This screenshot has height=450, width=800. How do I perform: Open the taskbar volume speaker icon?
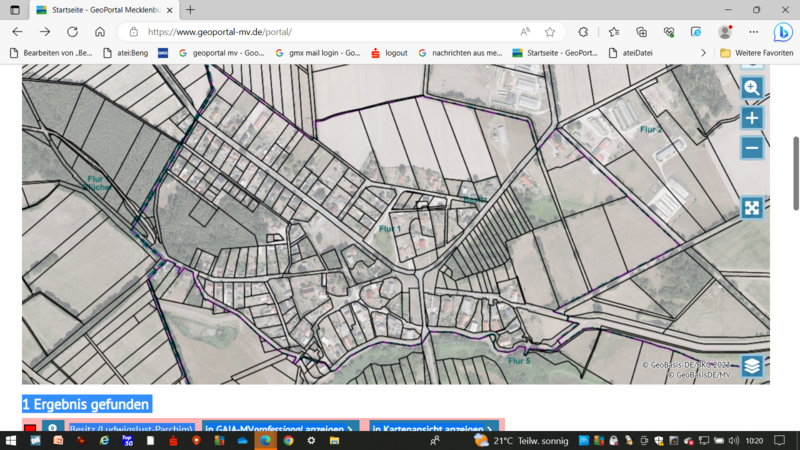coord(734,441)
